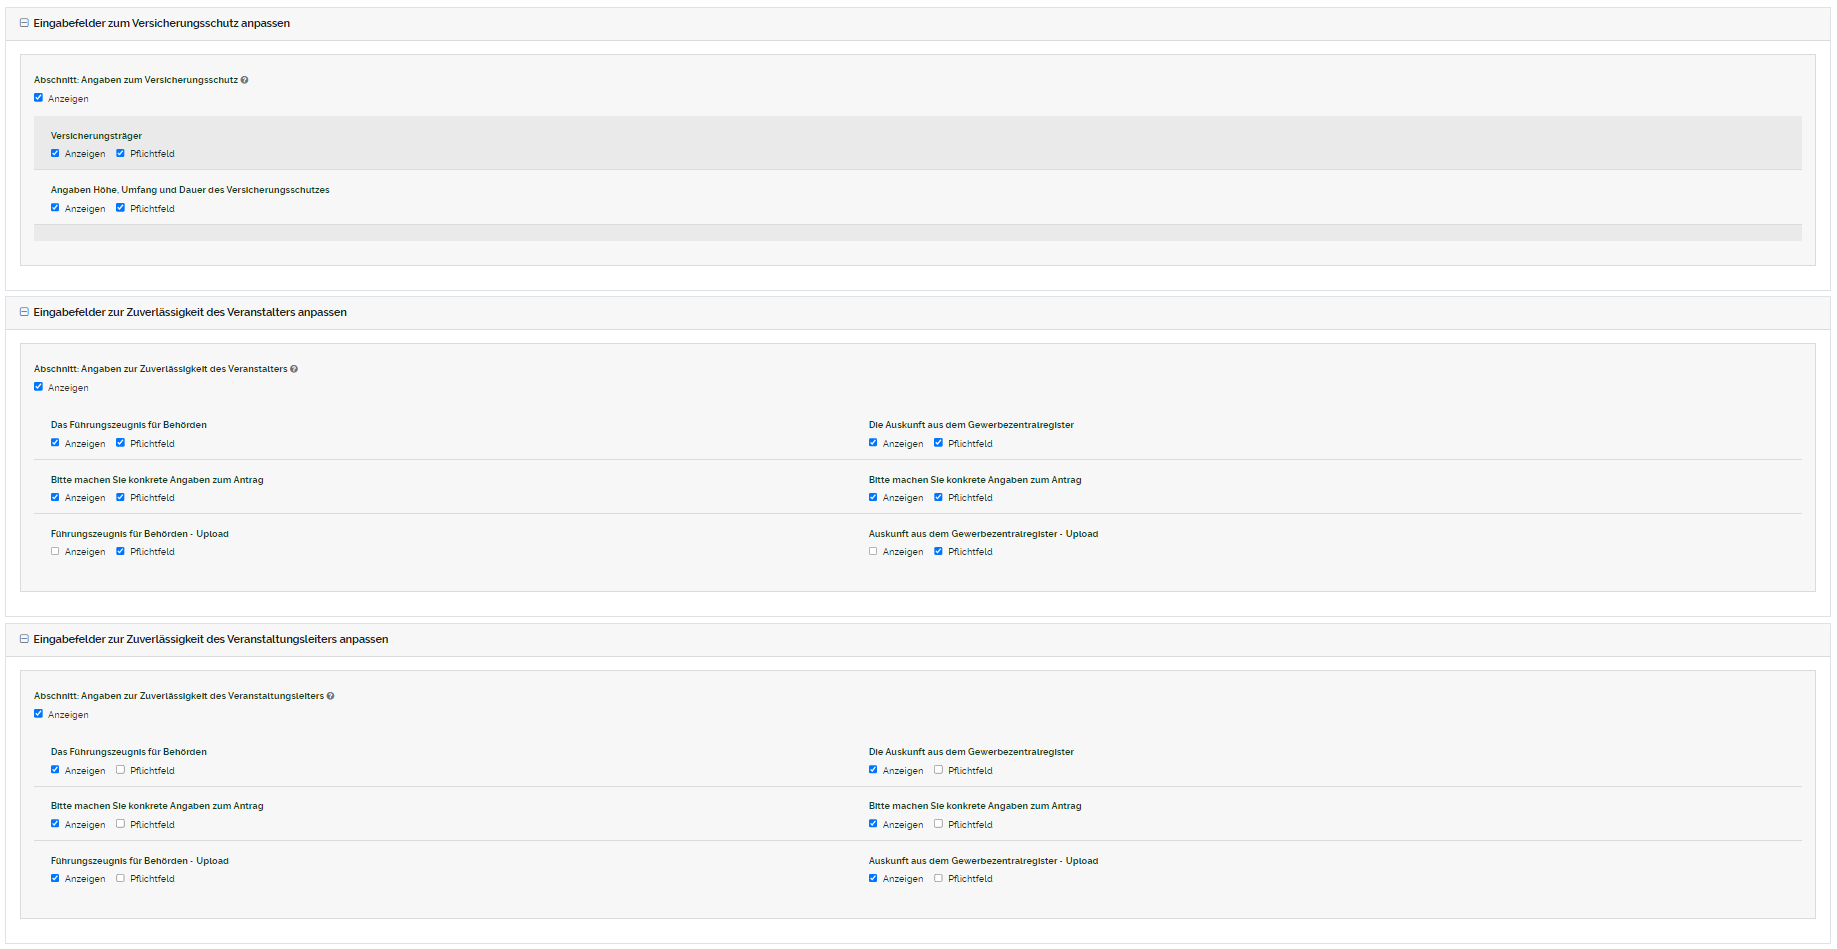Toggle Pflichtfeld for 'Höhe, Umfang und Dauer des Versicherungsschutzes'
1837x949 pixels.
coord(121,208)
